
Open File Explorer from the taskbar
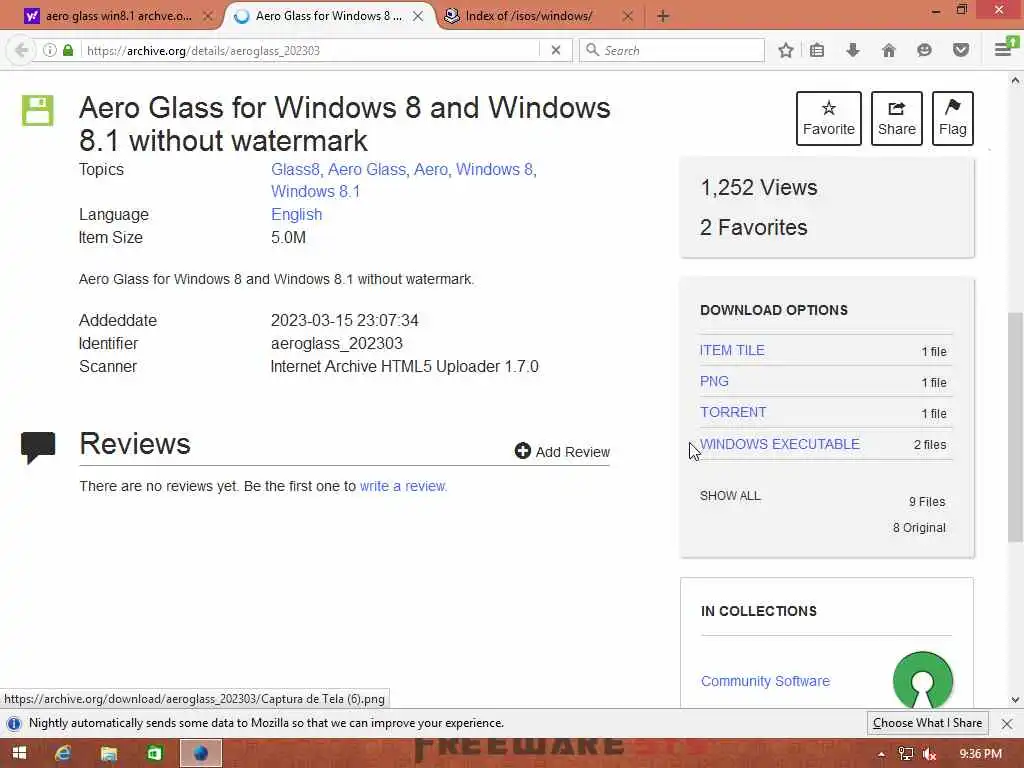[x=108, y=753]
